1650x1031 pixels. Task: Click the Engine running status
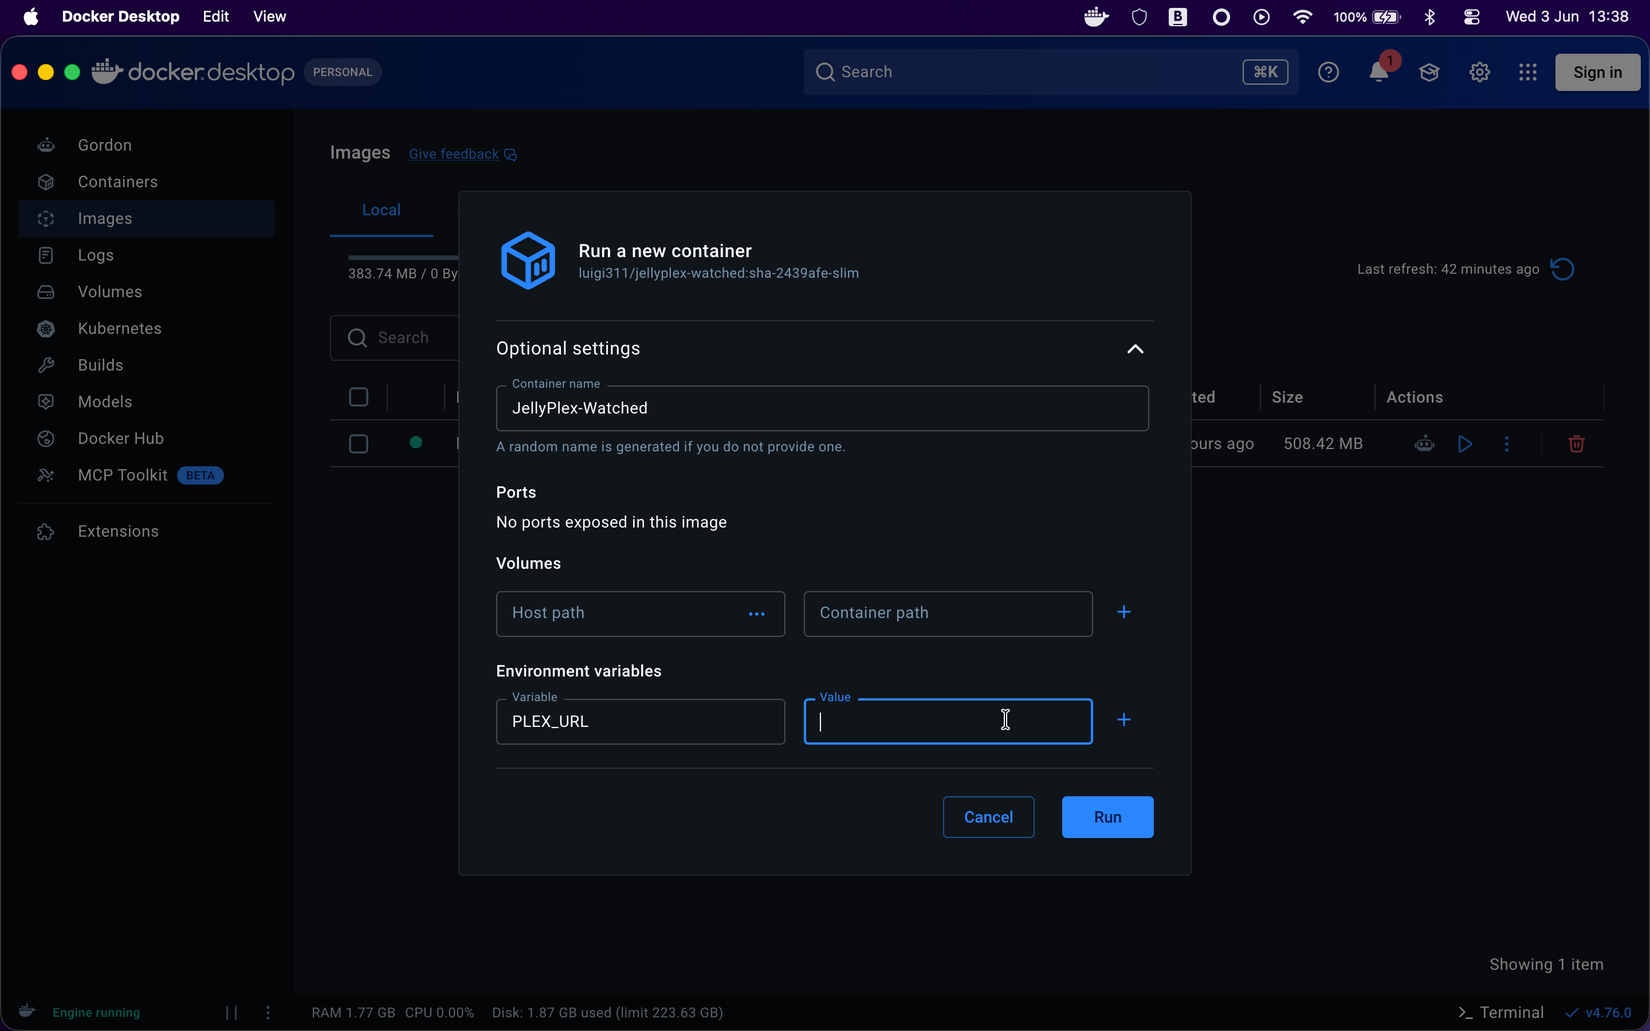[96, 1012]
